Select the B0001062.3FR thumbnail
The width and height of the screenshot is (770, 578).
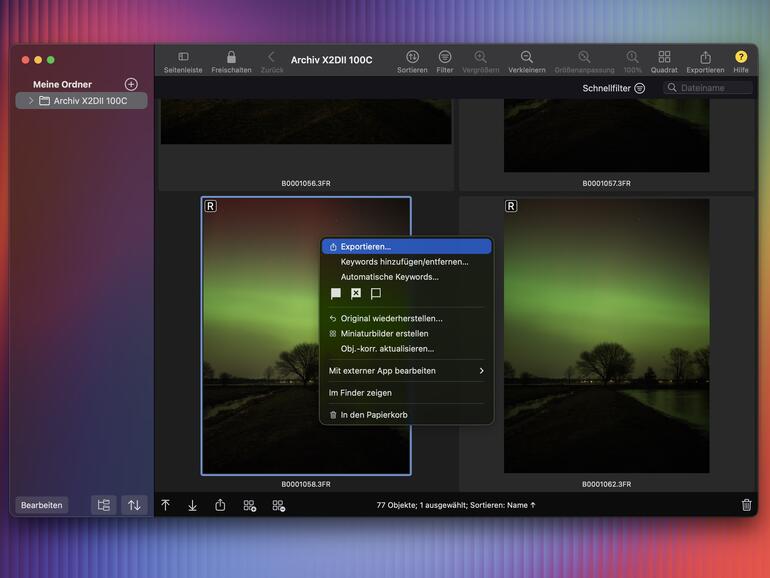[606, 336]
